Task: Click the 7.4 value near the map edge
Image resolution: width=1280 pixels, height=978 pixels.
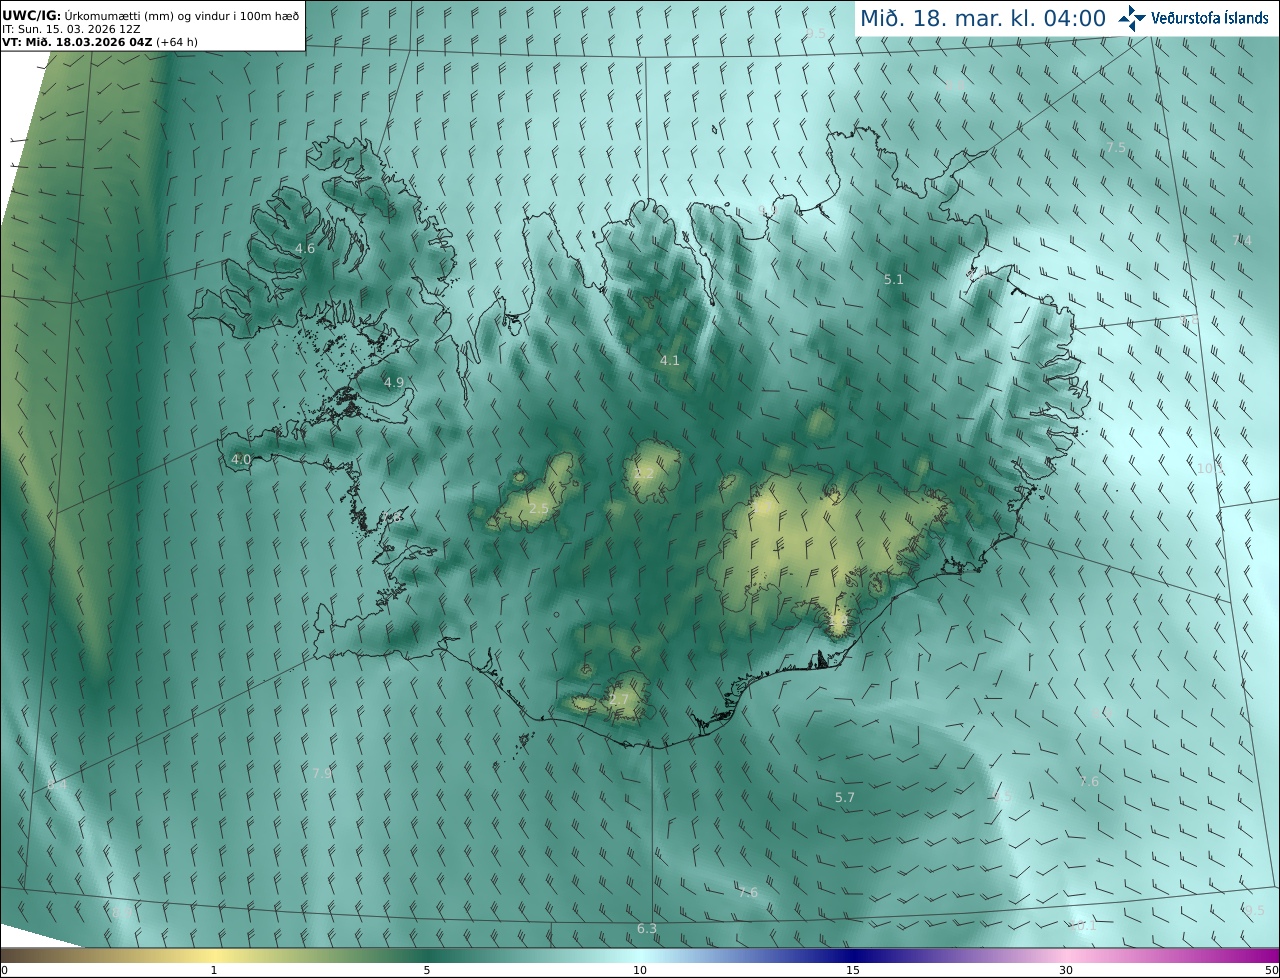Action: [1242, 240]
